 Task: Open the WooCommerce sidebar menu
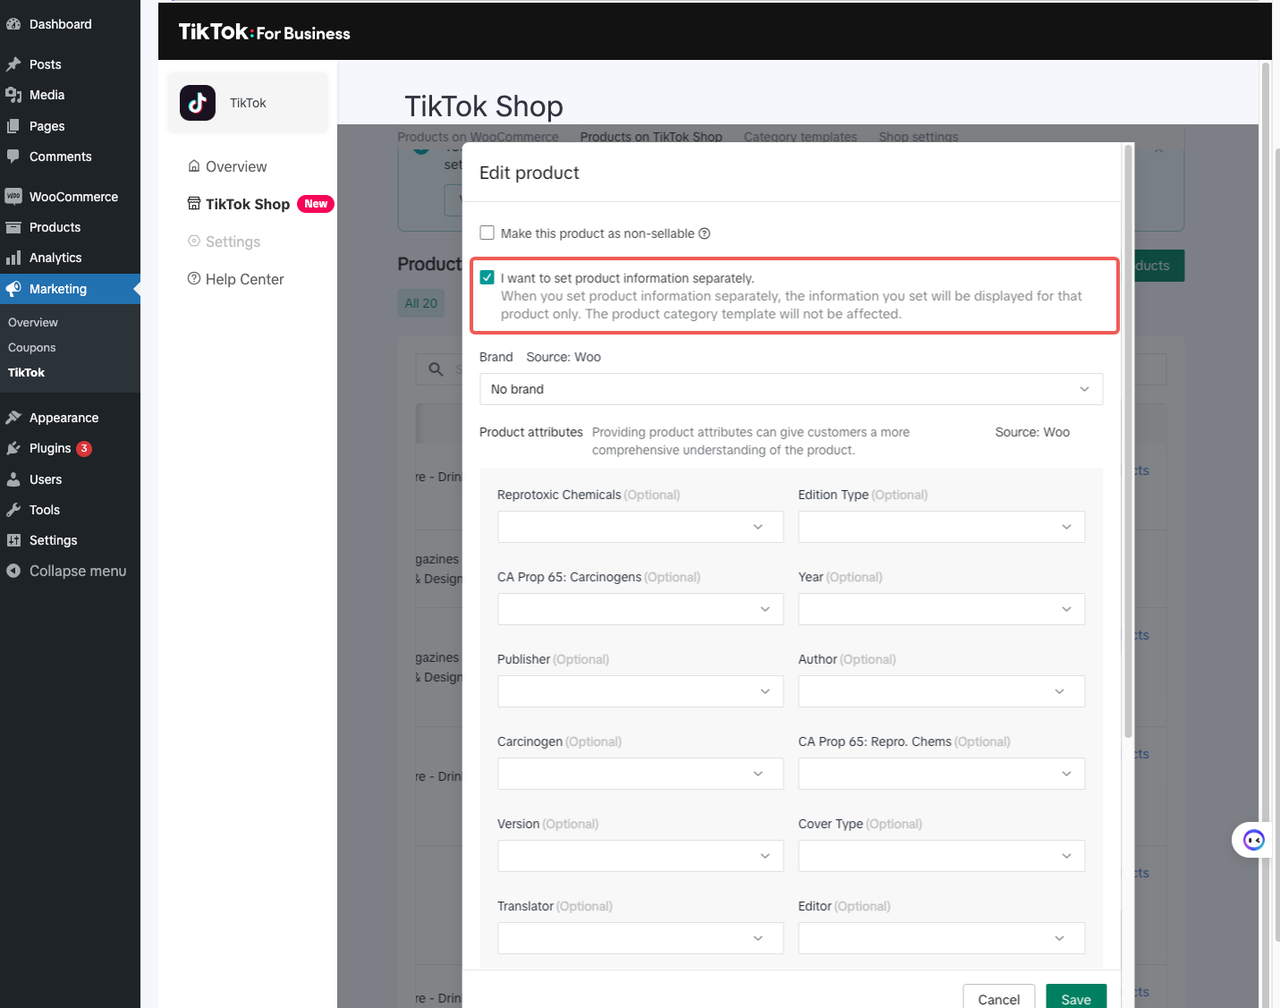coord(73,197)
